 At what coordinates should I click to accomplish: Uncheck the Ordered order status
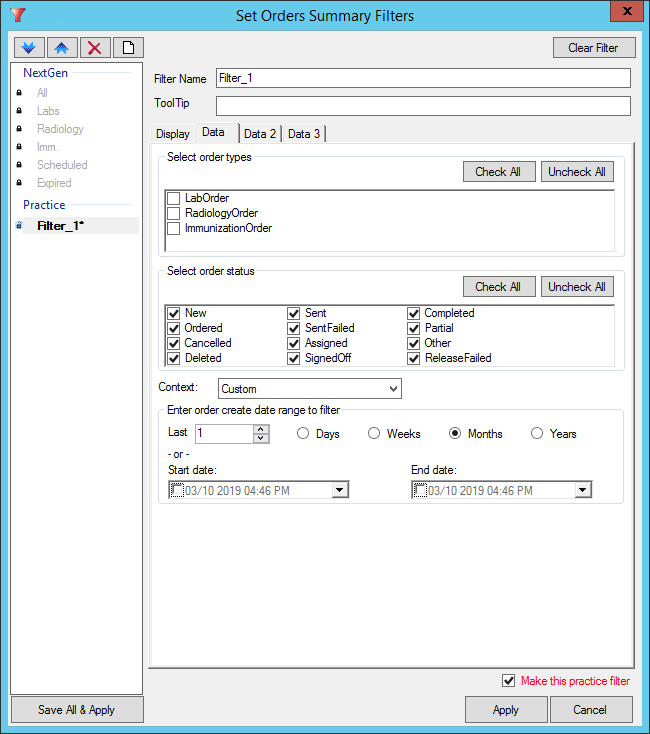174,328
